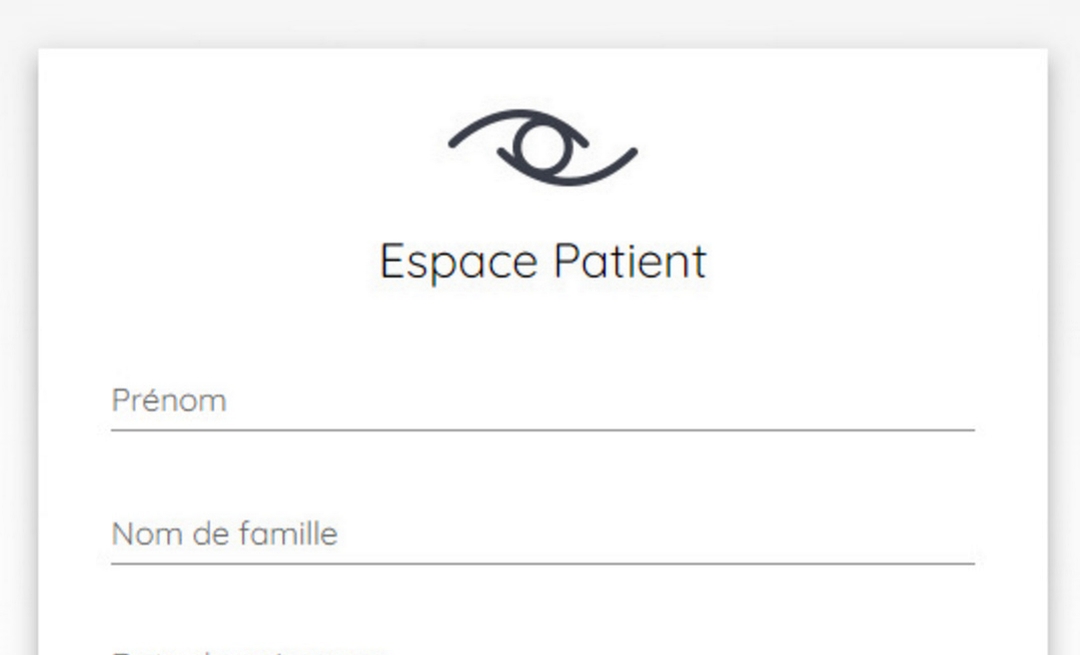Screen dimensions: 1080x655
Task: Click the underline beneath the Prénom field
Action: (x=543, y=430)
